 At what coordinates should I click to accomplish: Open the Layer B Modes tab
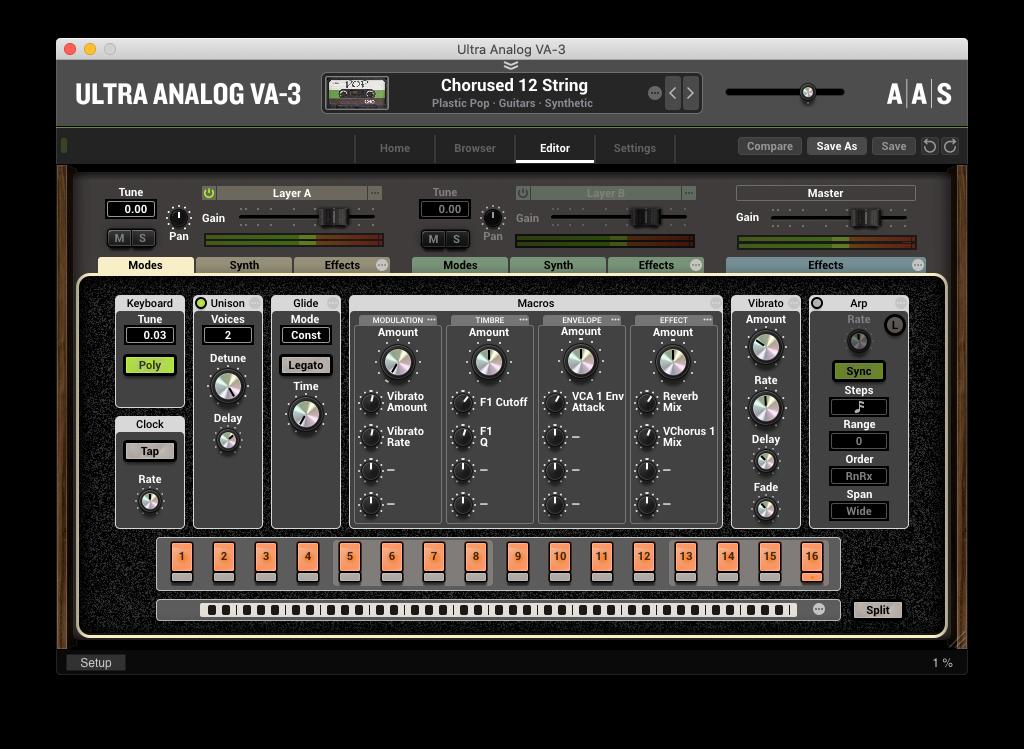click(x=460, y=264)
